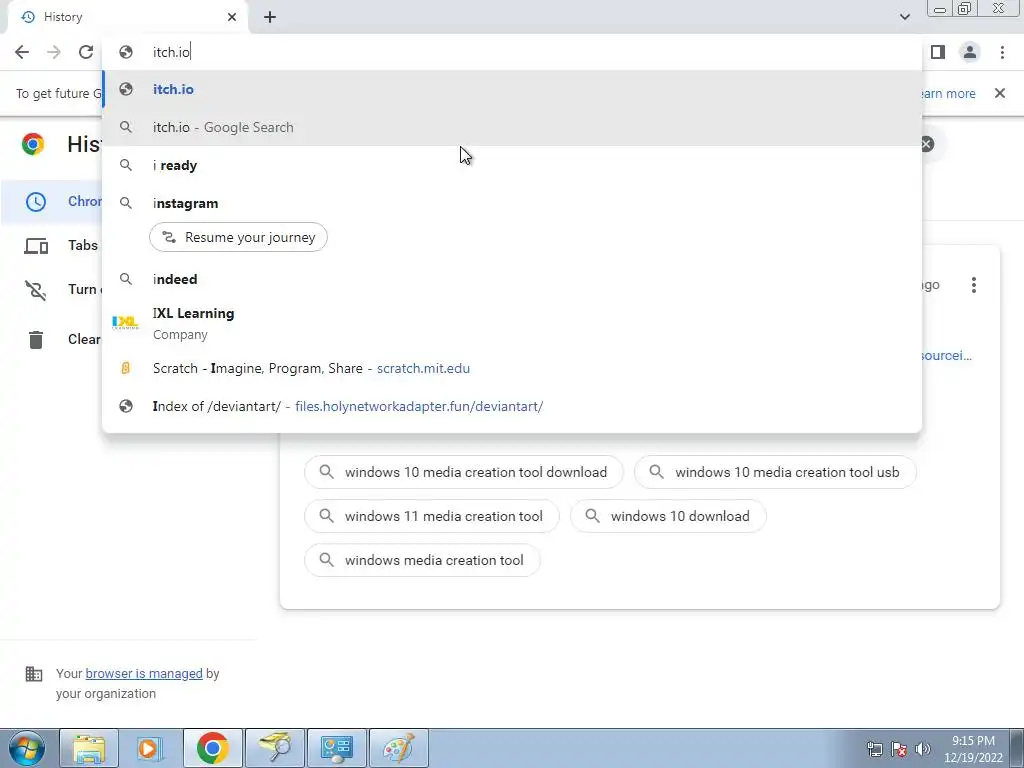Click 'windows 10 media creation tool usb' chip
The height and width of the screenshot is (768, 1024).
coord(775,472)
